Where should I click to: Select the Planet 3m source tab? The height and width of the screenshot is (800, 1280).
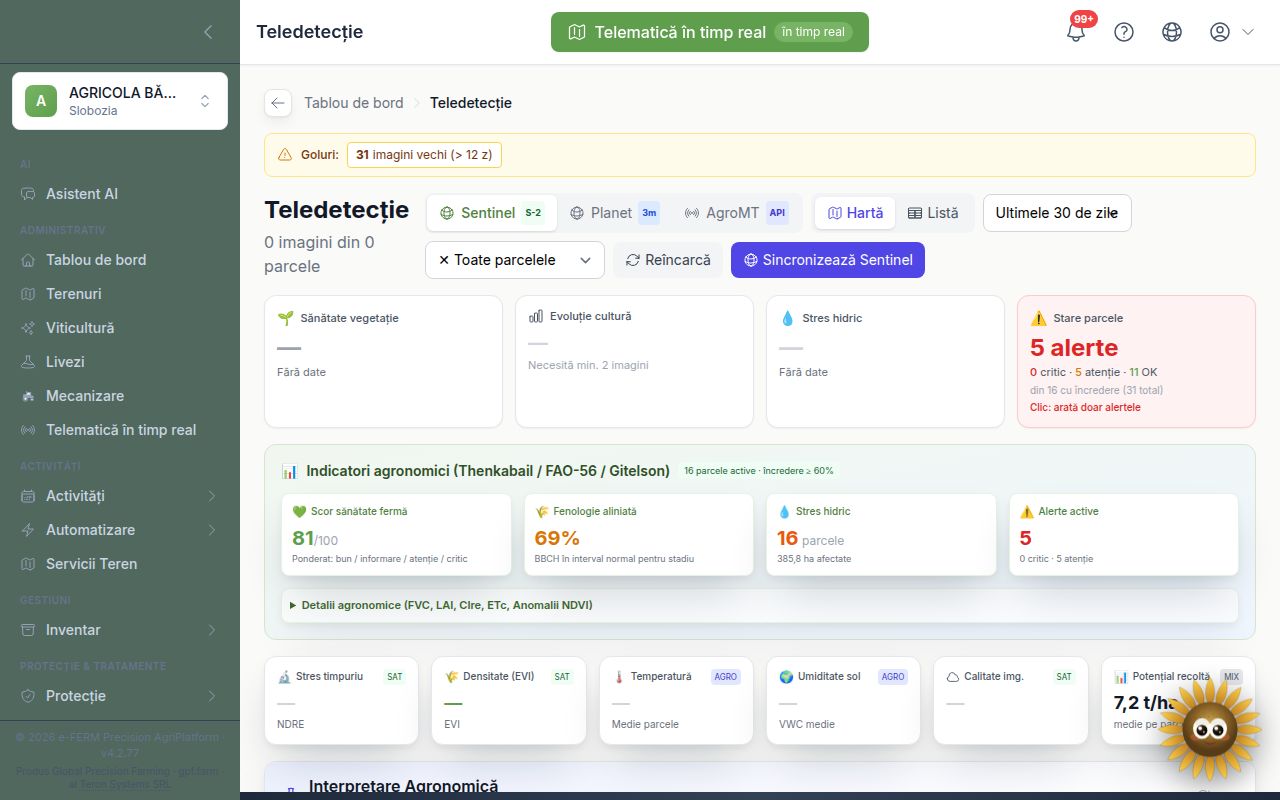click(614, 213)
